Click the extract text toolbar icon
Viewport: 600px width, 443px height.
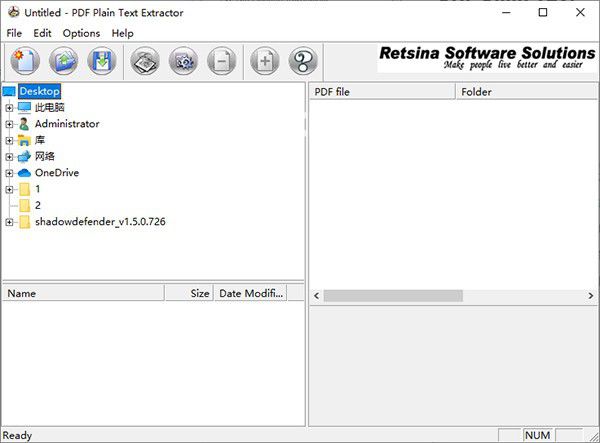145,61
